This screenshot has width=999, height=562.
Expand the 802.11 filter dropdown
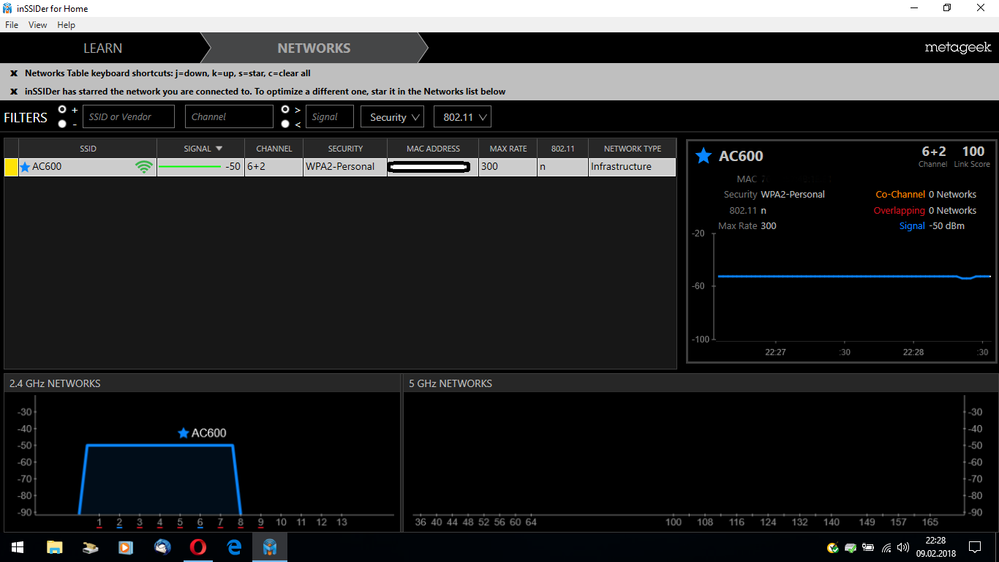(x=461, y=117)
